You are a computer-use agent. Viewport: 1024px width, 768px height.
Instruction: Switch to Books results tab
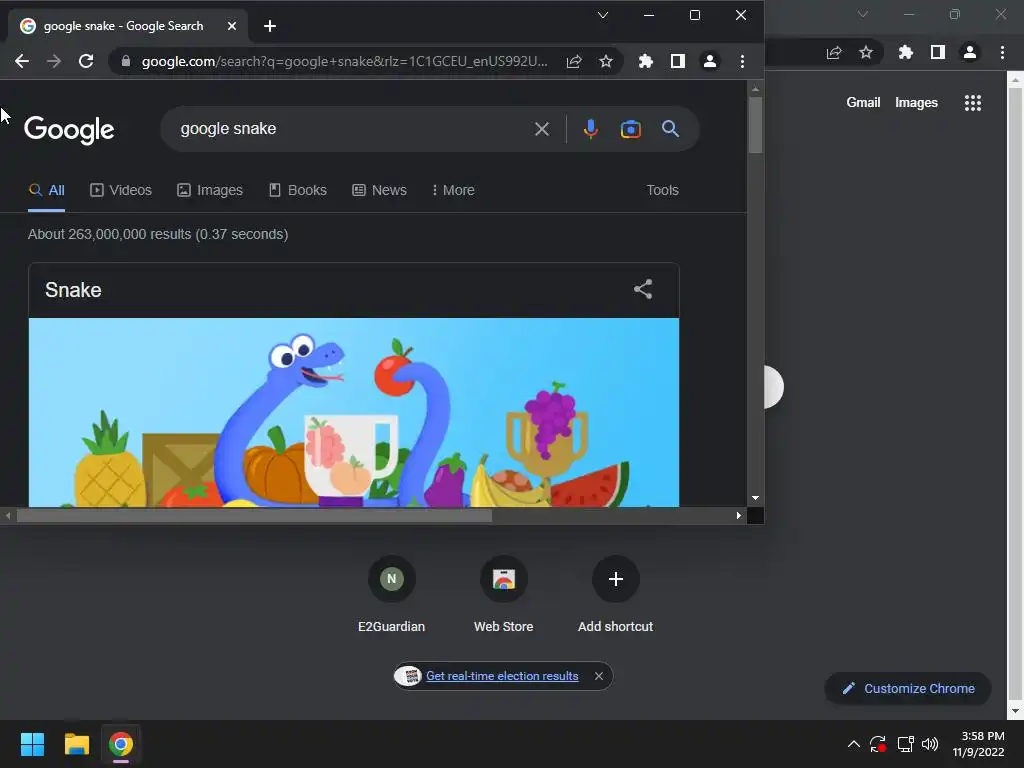[298, 190]
